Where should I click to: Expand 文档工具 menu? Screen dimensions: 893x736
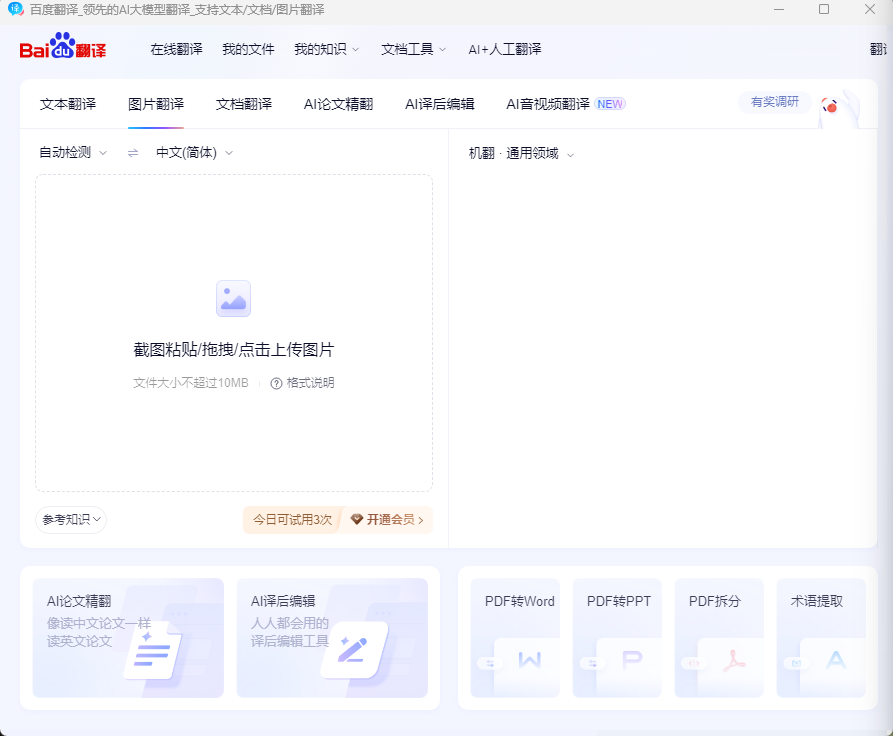coord(413,50)
